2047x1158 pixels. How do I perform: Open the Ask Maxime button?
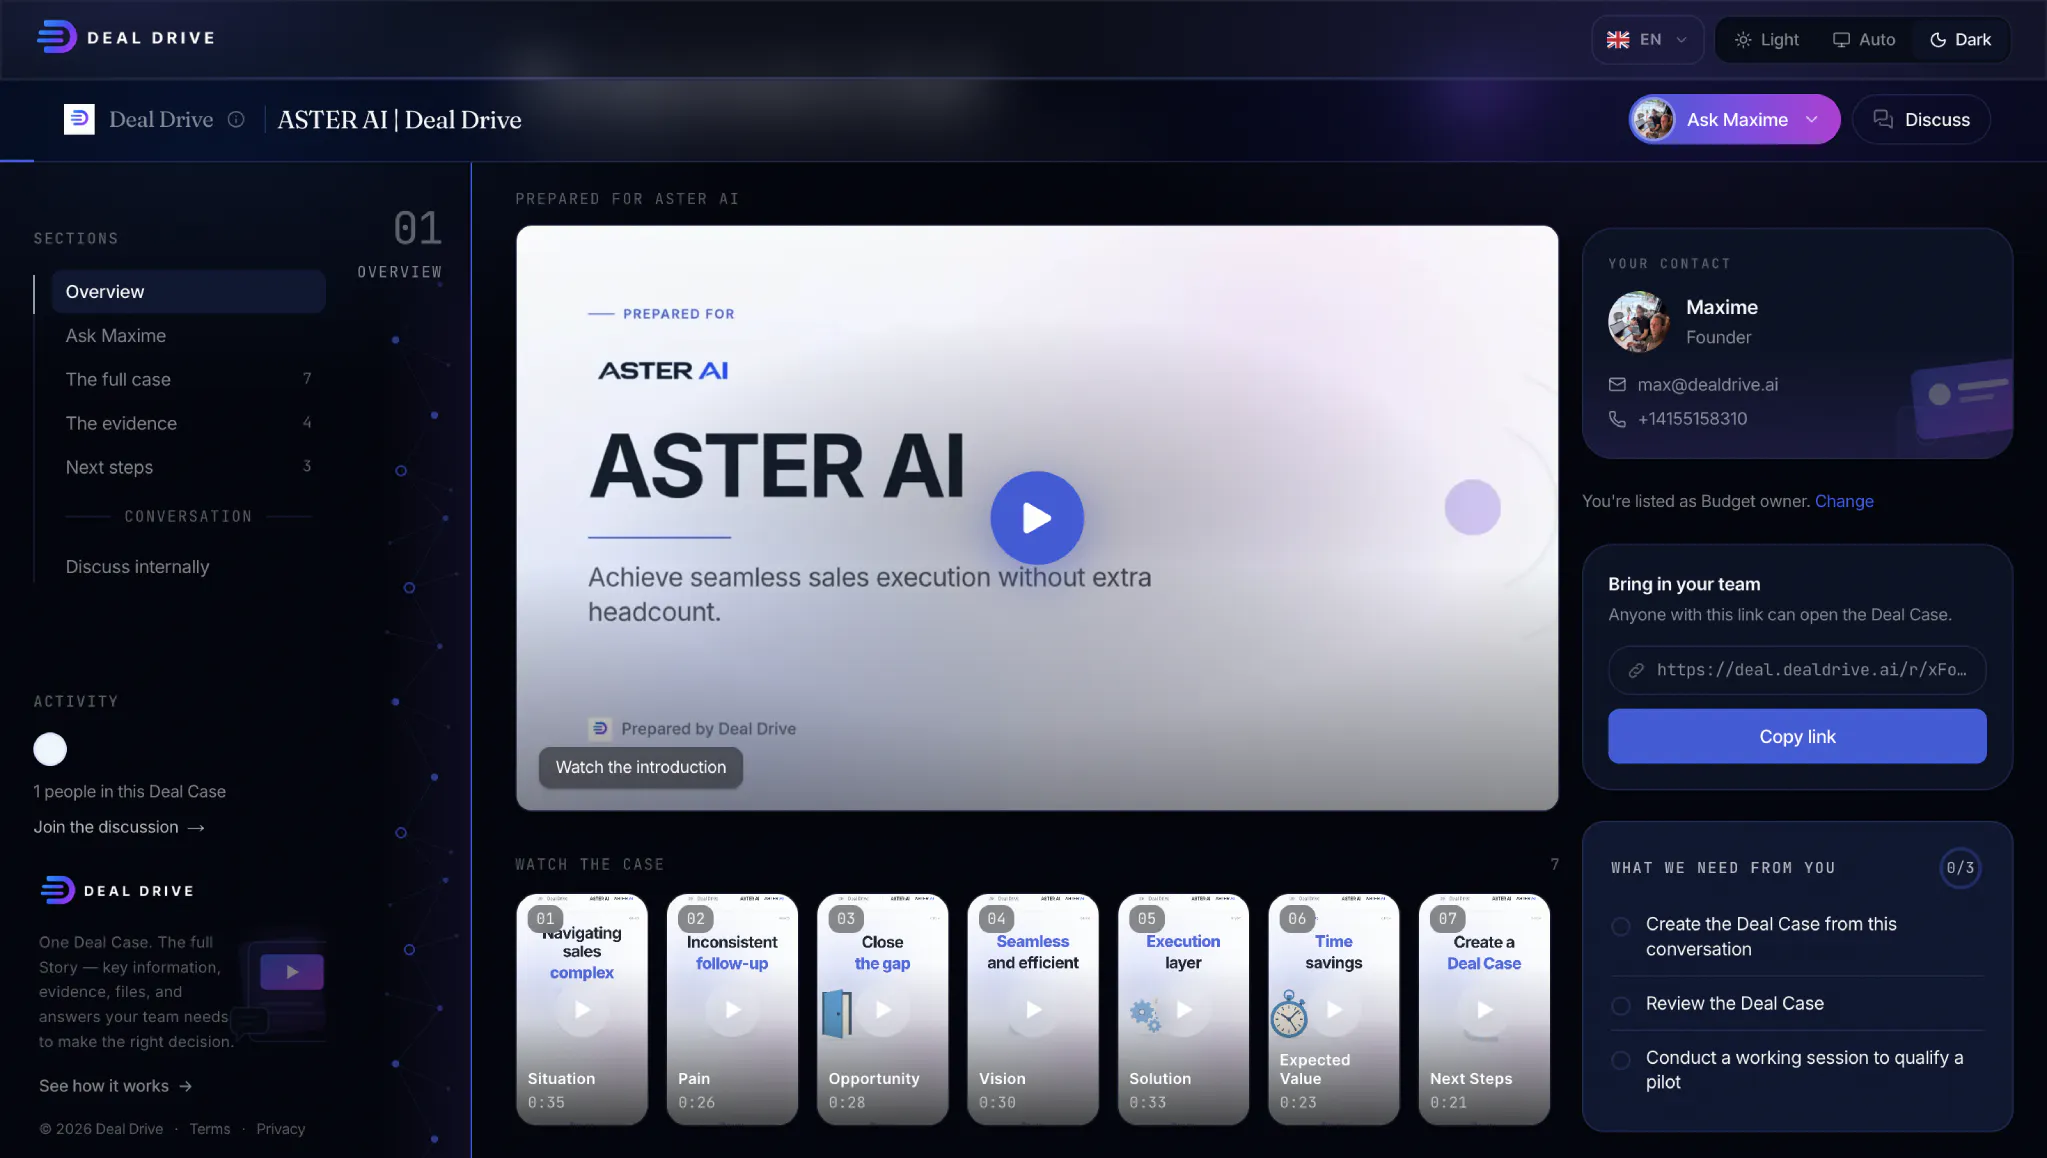(1734, 120)
